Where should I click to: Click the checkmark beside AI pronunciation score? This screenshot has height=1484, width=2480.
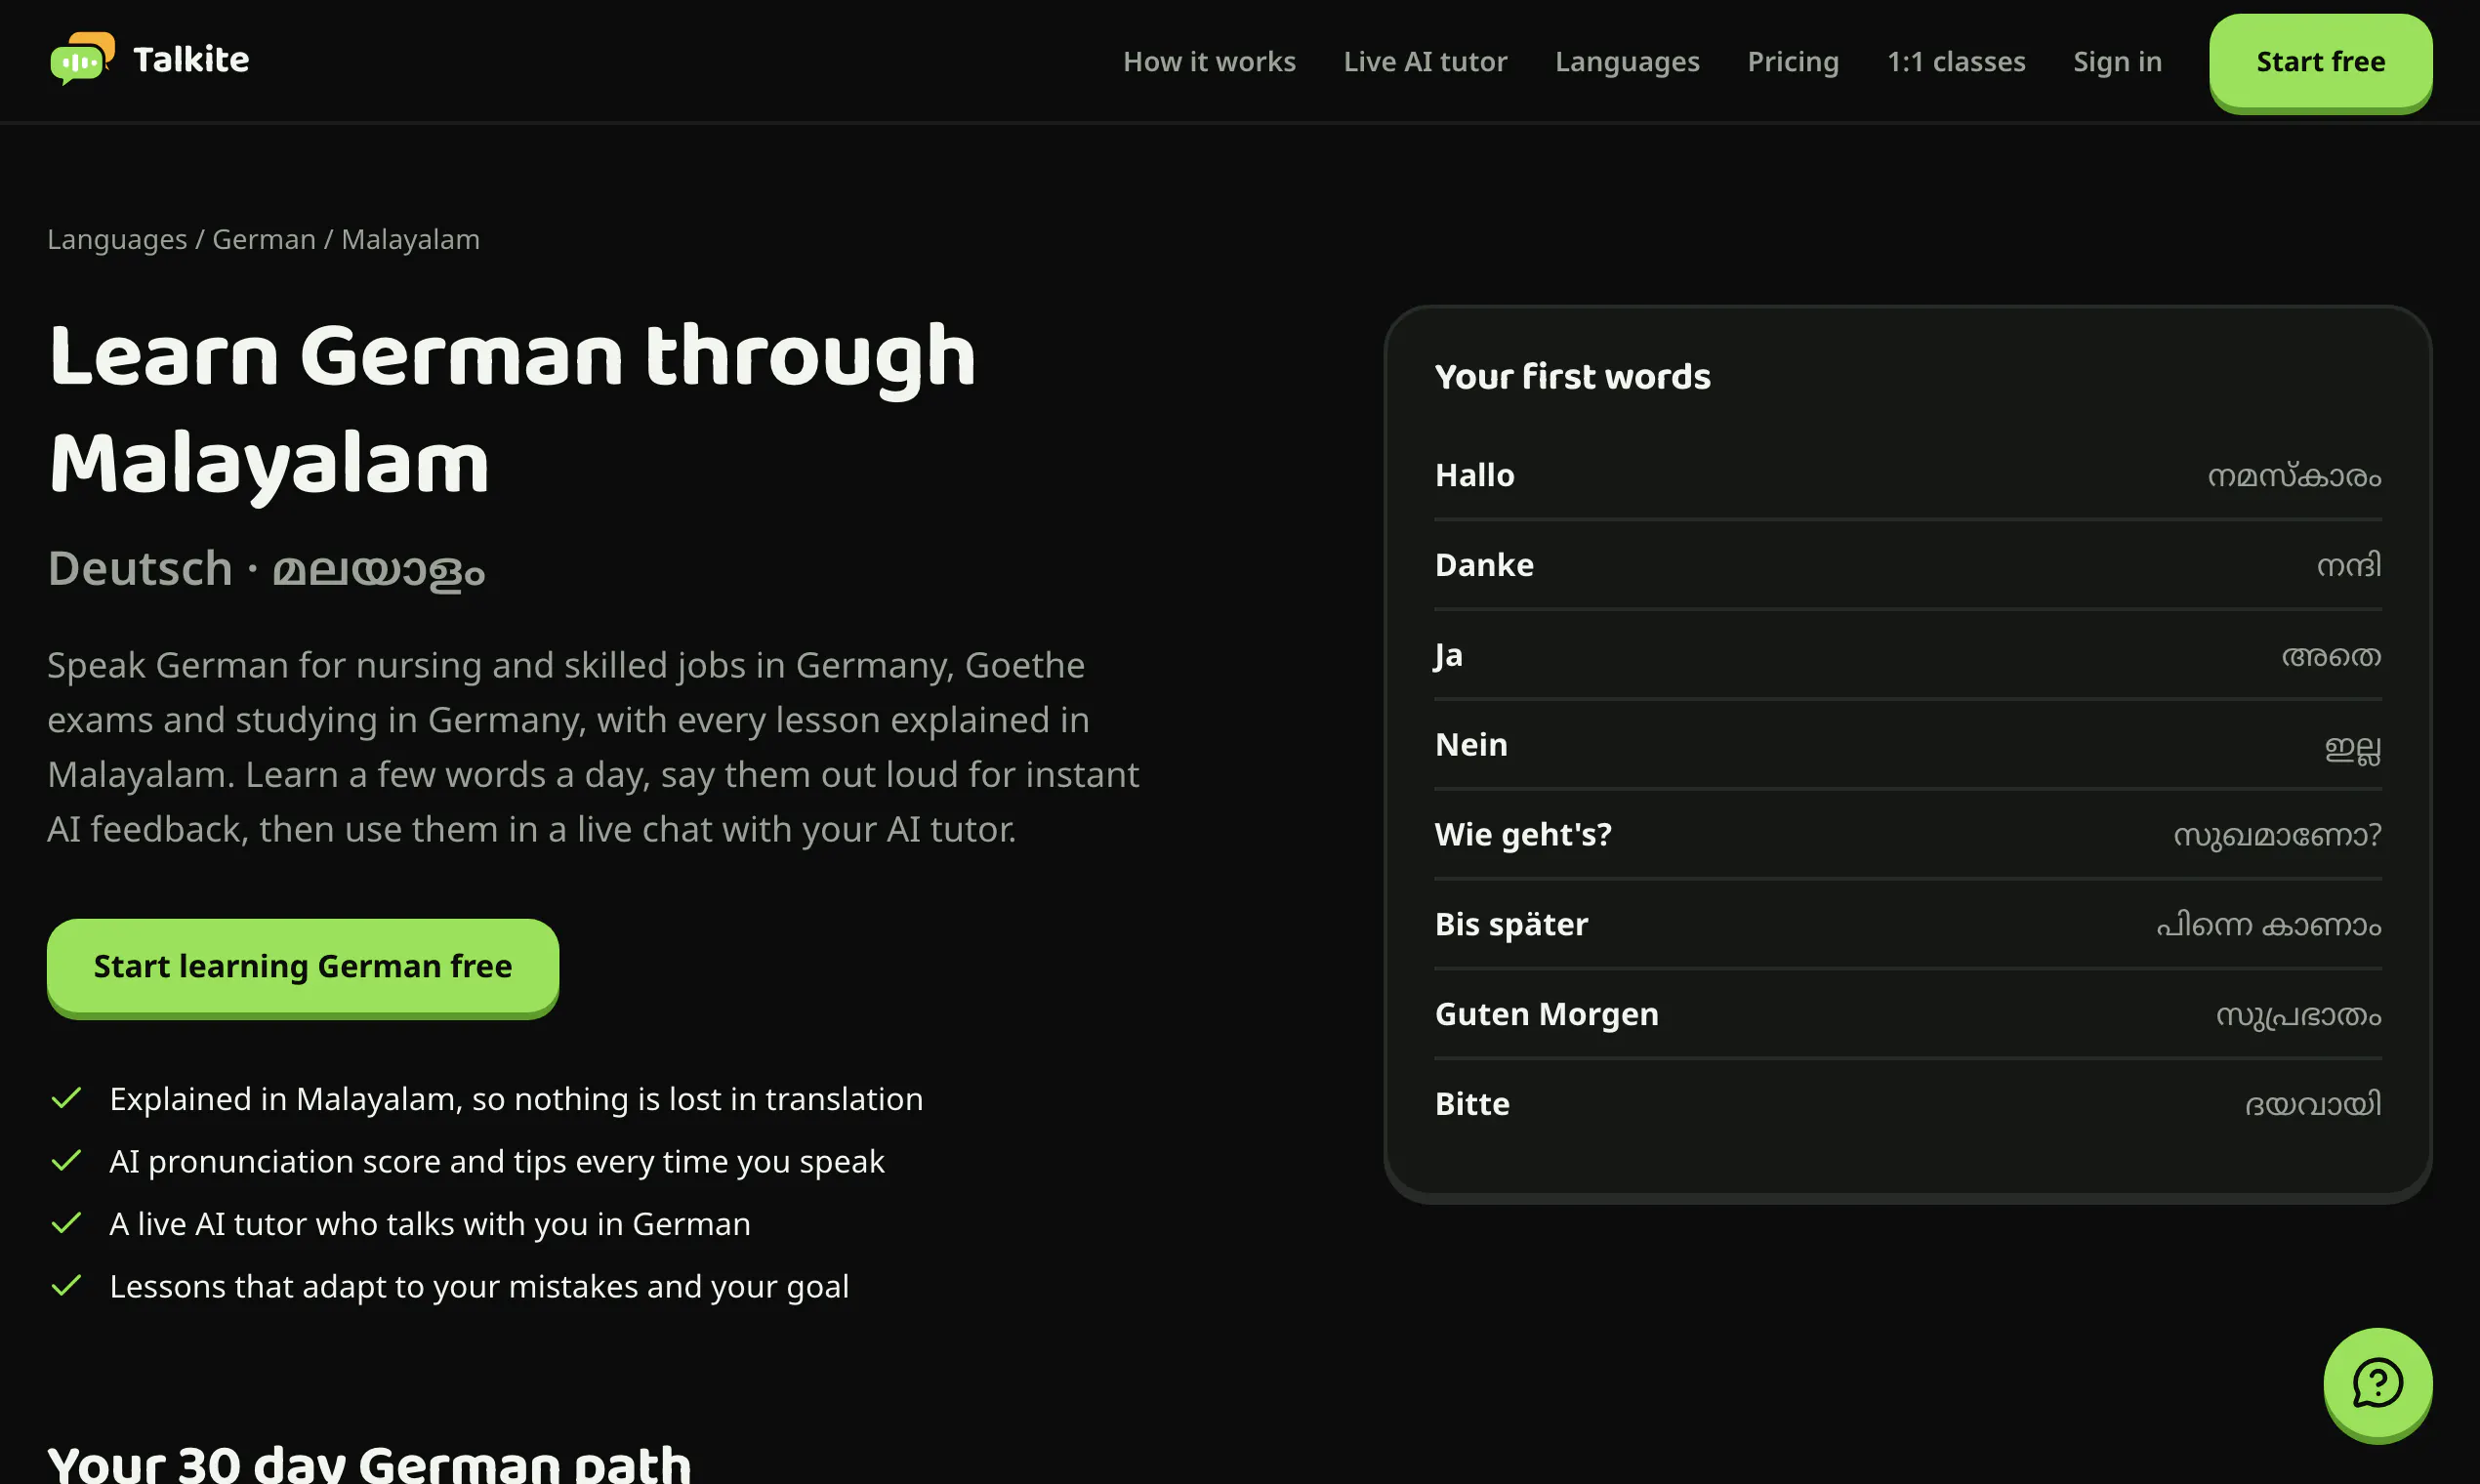click(x=66, y=1160)
